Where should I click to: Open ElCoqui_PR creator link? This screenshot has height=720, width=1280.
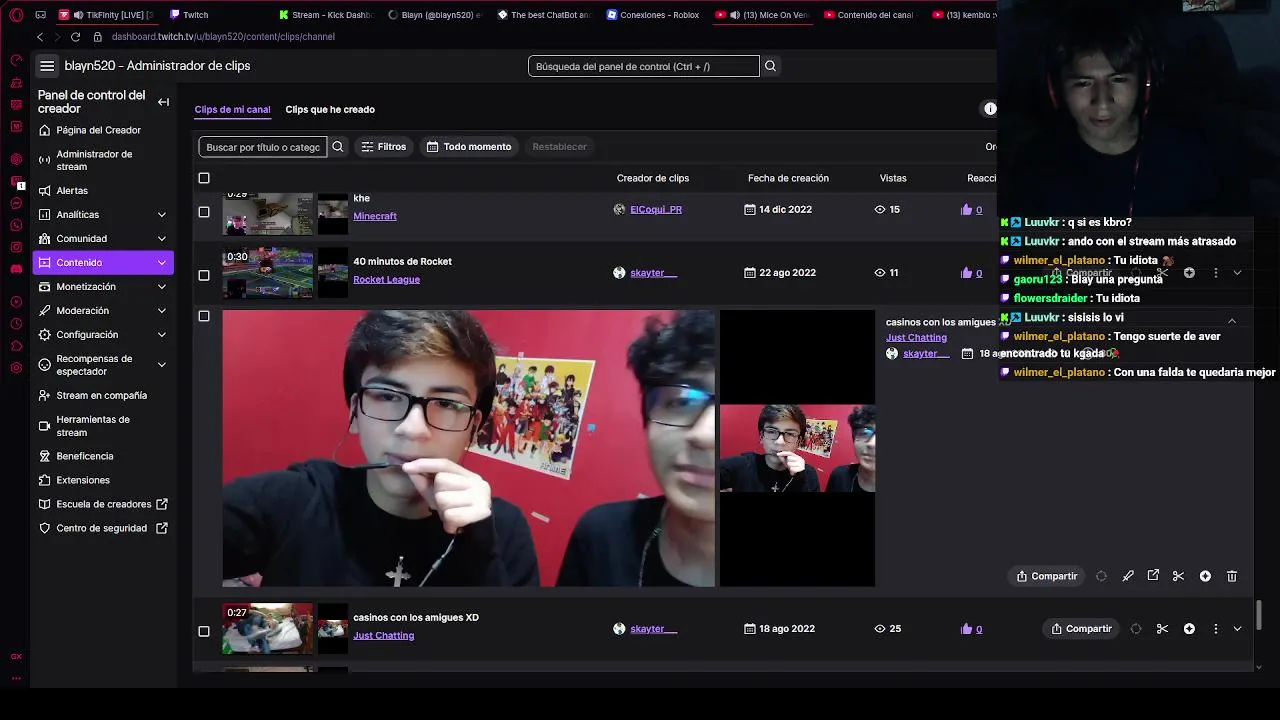coord(656,210)
